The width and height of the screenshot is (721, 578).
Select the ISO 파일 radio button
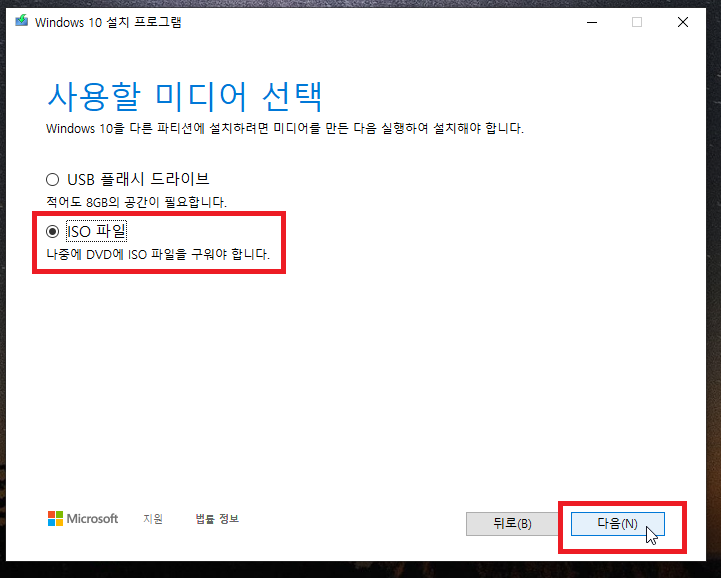52,231
